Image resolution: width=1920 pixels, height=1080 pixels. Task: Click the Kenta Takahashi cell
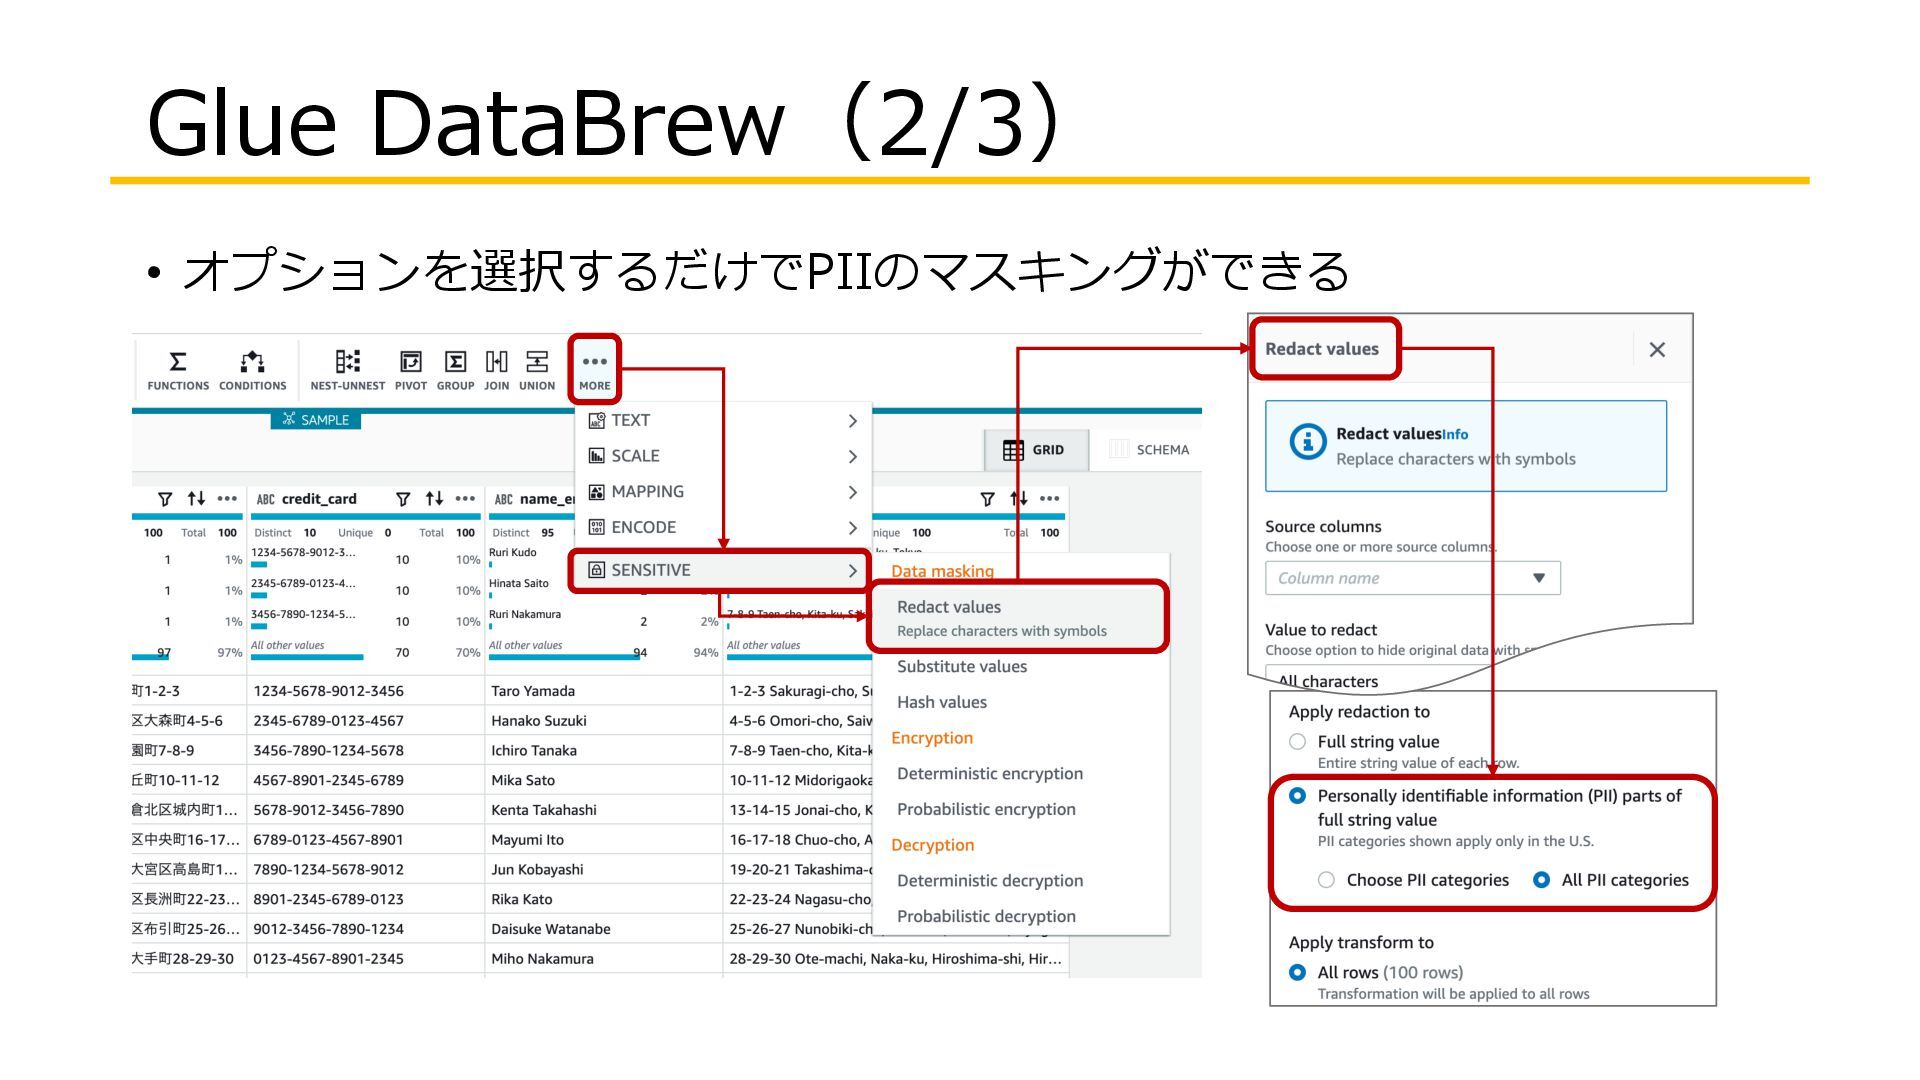(604, 810)
